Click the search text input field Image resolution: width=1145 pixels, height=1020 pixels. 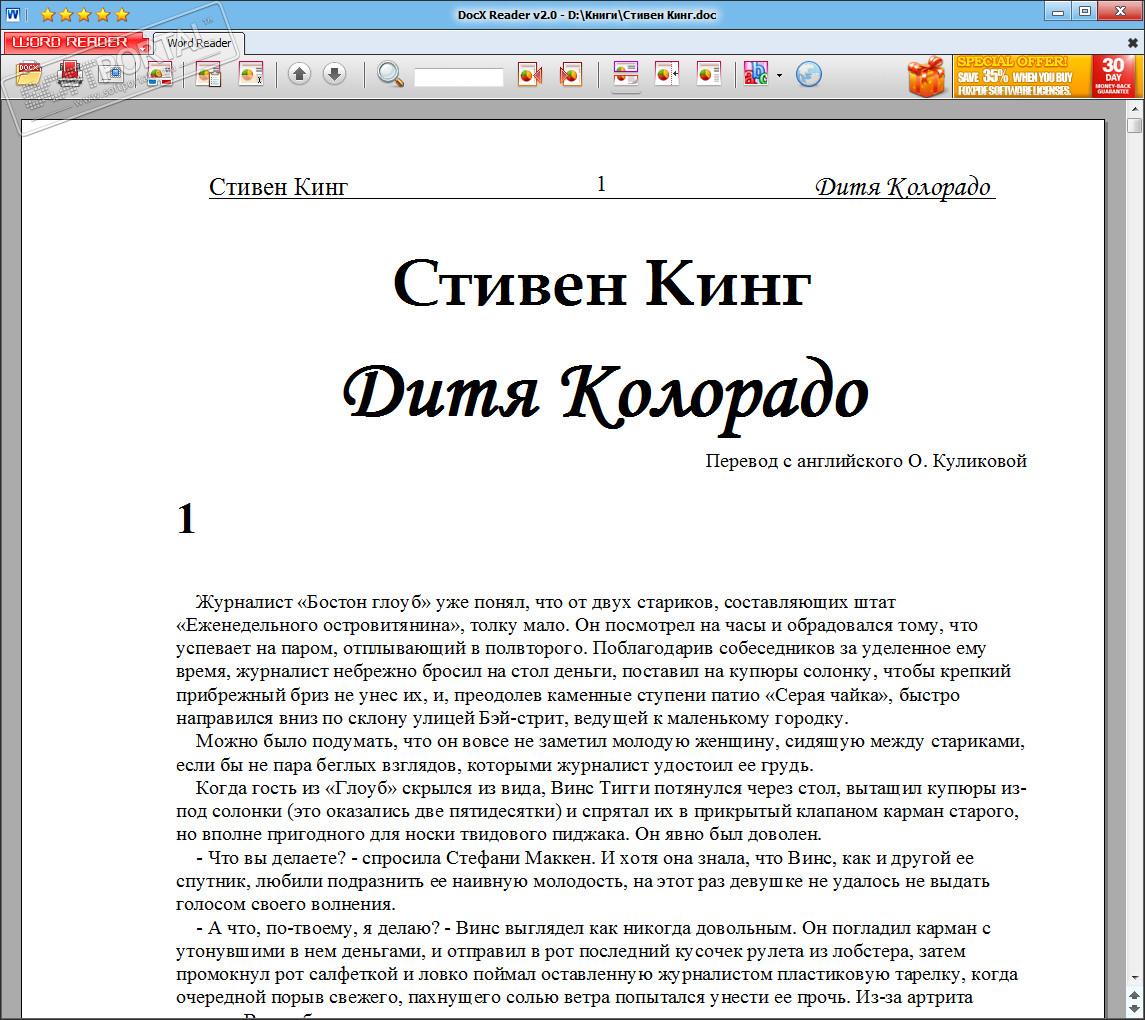(459, 76)
